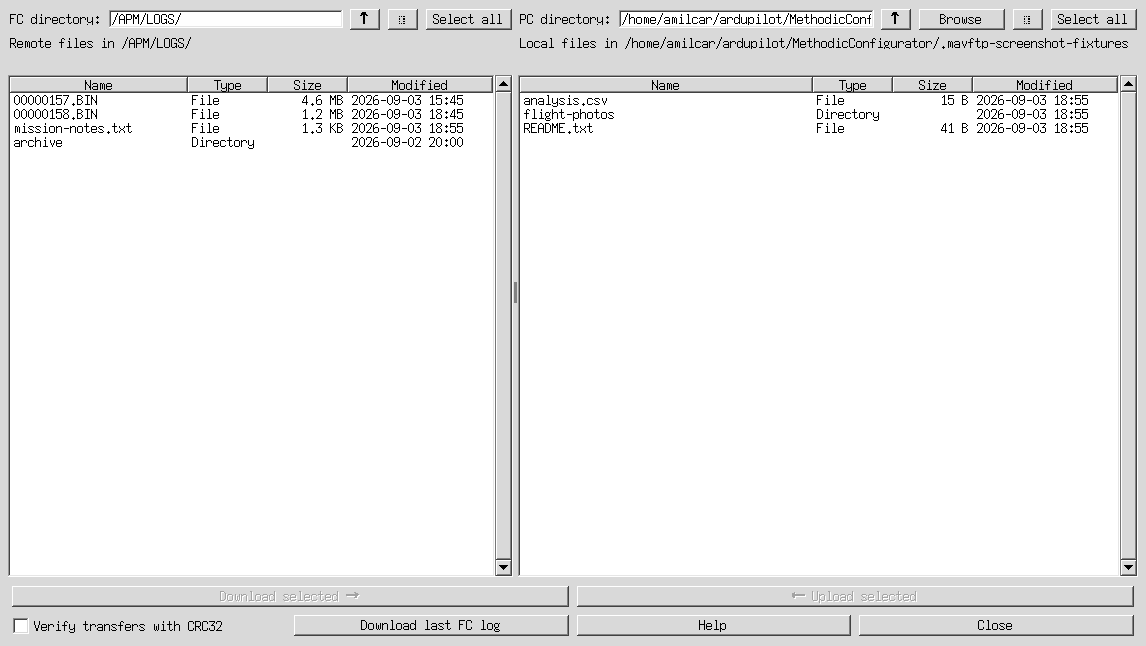The height and width of the screenshot is (646, 1146).
Task: Go up one level in the FC directory
Action: point(364,19)
